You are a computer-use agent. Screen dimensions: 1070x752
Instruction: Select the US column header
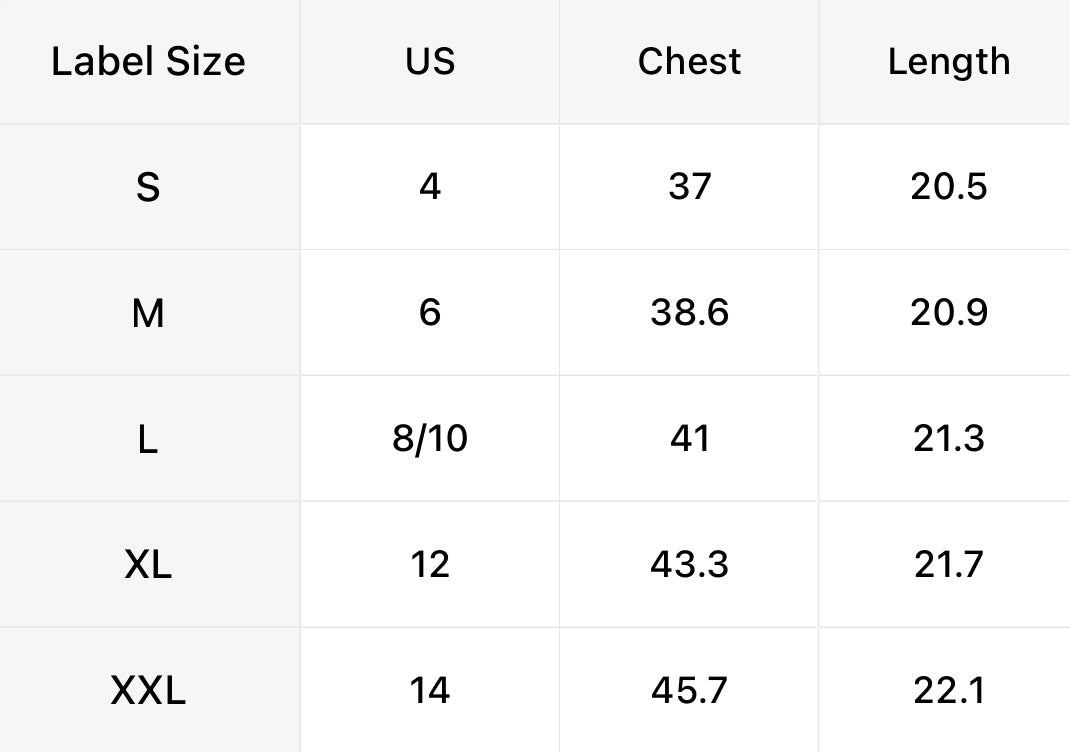tap(430, 61)
